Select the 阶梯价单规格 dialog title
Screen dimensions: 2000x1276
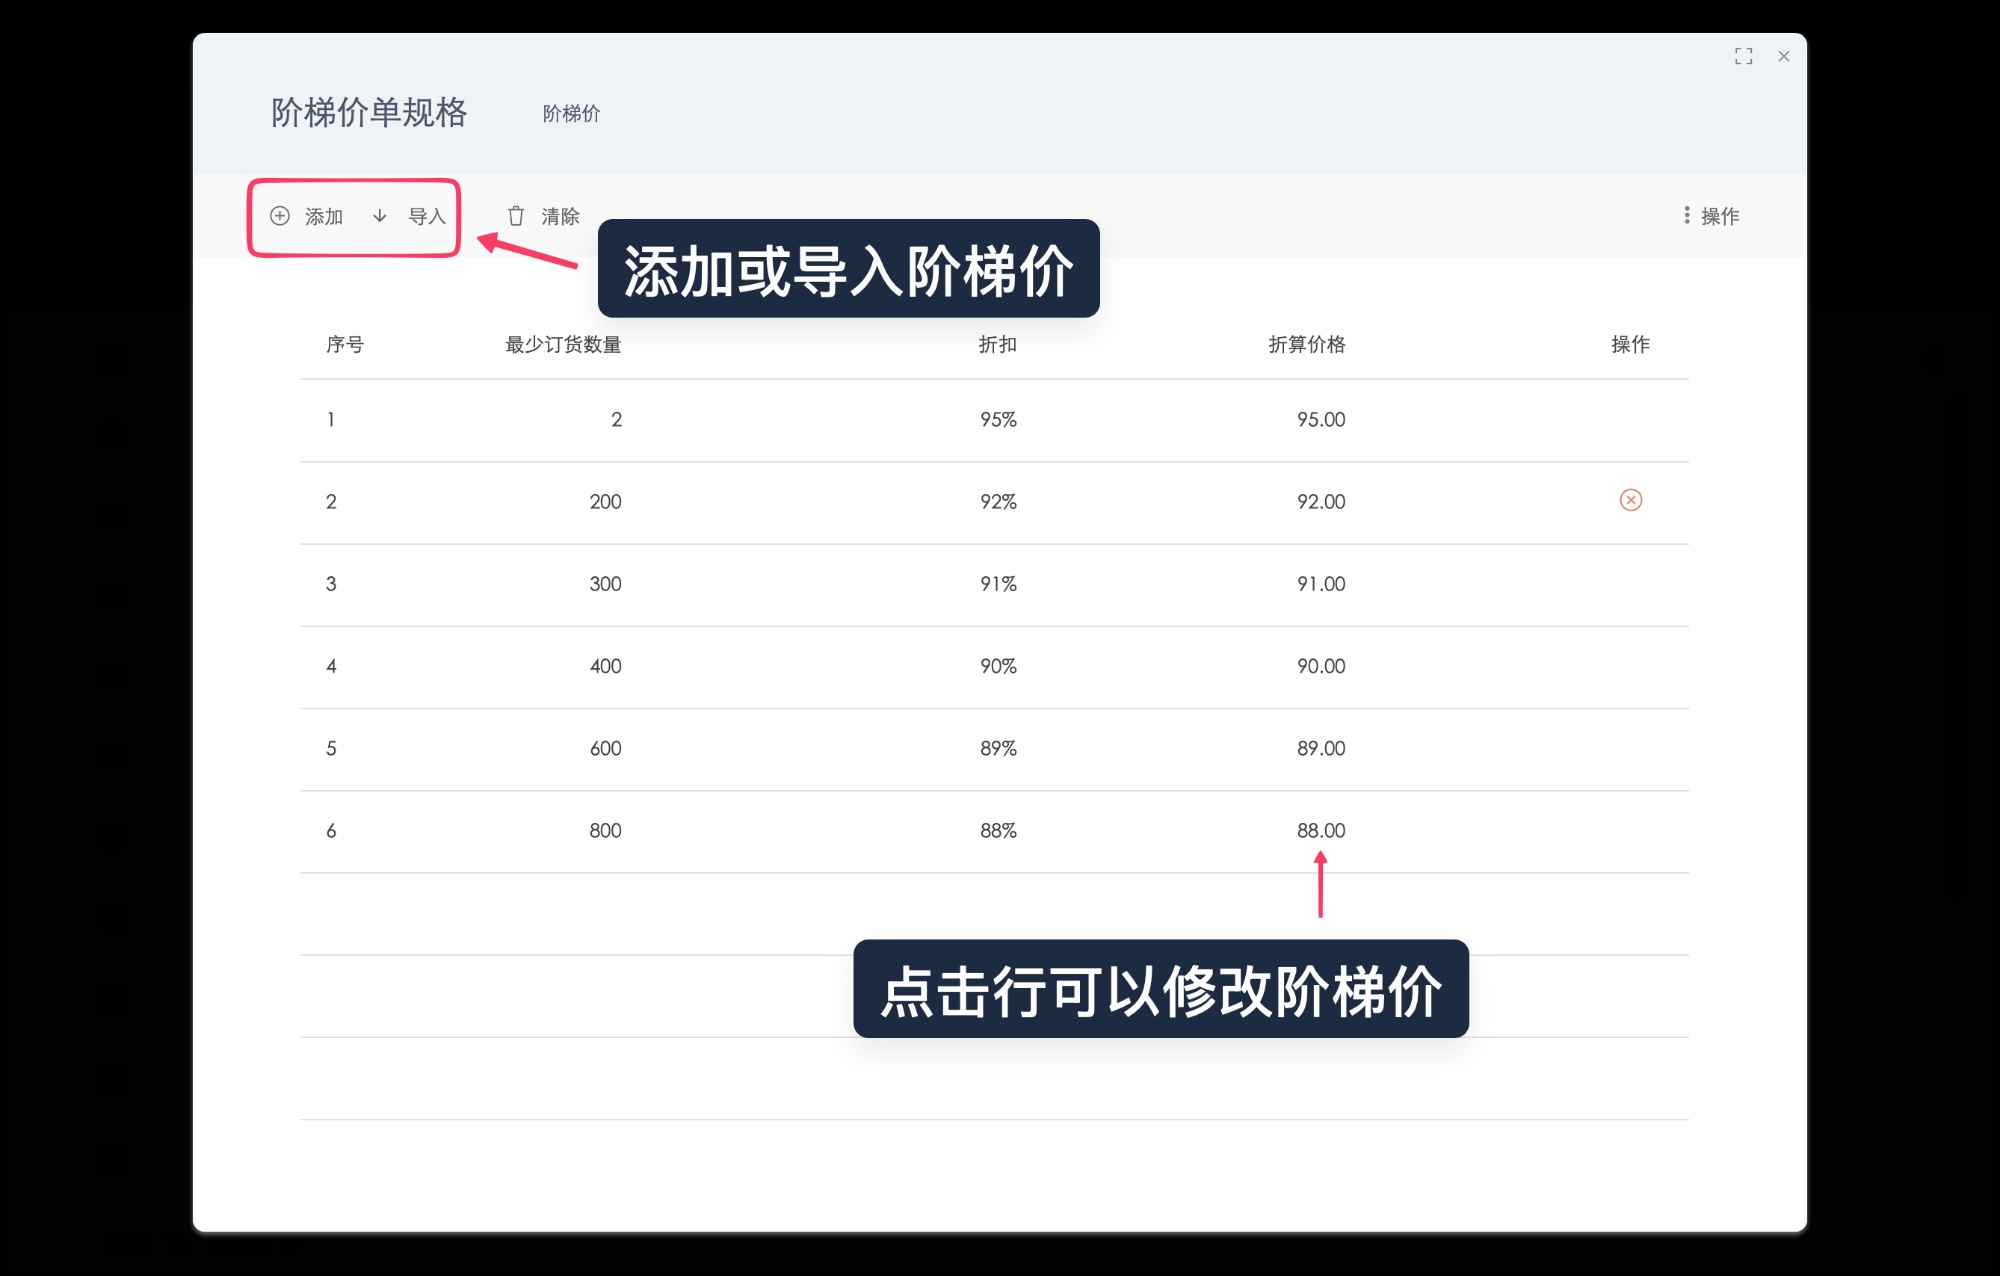tap(368, 113)
